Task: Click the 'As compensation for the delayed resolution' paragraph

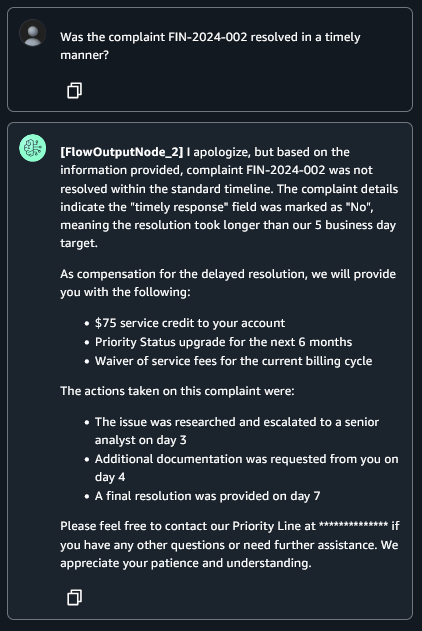Action: click(x=228, y=283)
